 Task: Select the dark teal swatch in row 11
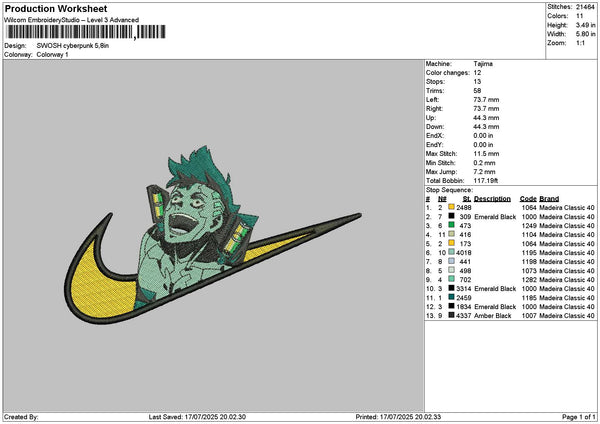(452, 297)
